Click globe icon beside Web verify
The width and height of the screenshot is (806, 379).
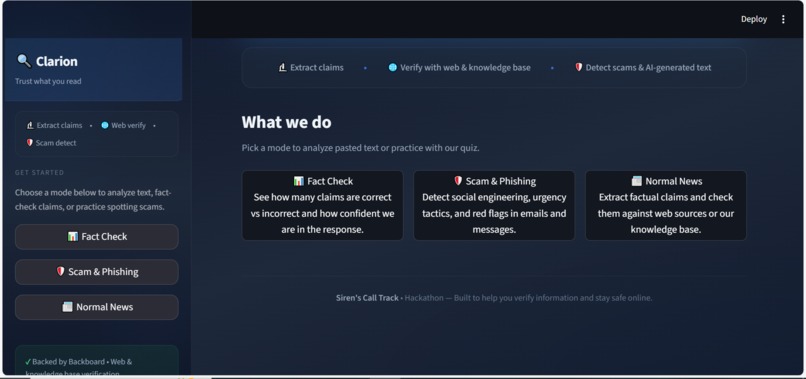[x=105, y=125]
